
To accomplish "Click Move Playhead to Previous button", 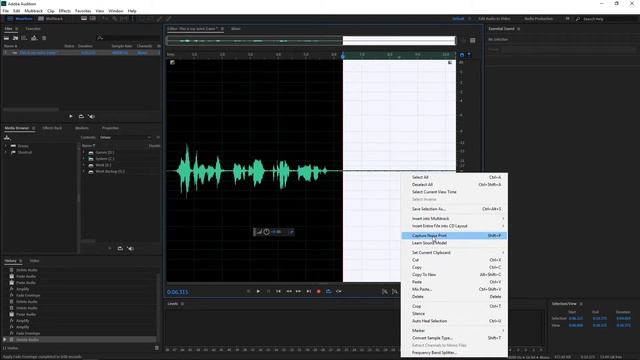I will [x=278, y=291].
